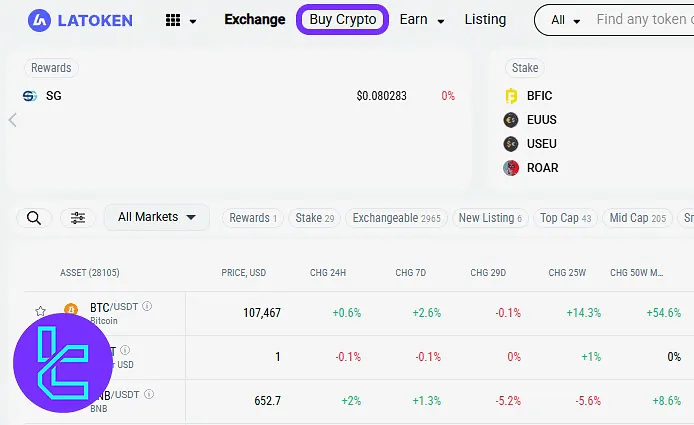Screen dimensions: 694x425
Task: Click BTC 25W change +14.3%
Action: click(584, 313)
